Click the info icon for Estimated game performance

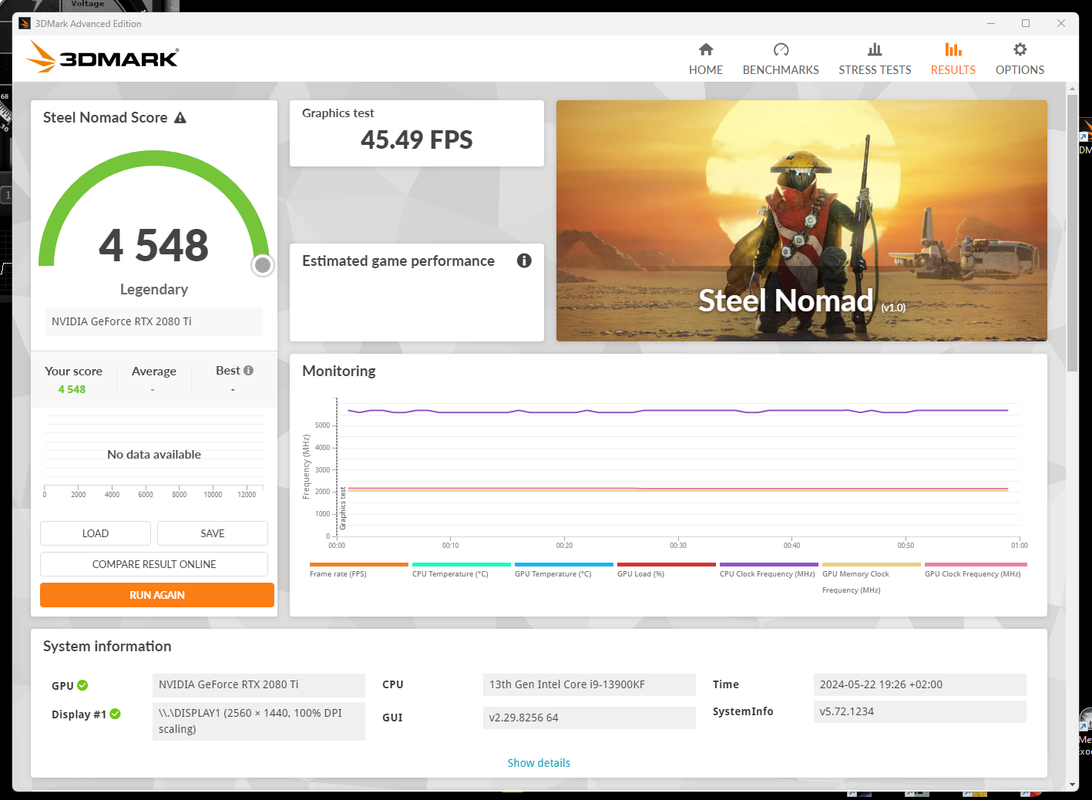pyautogui.click(x=524, y=260)
